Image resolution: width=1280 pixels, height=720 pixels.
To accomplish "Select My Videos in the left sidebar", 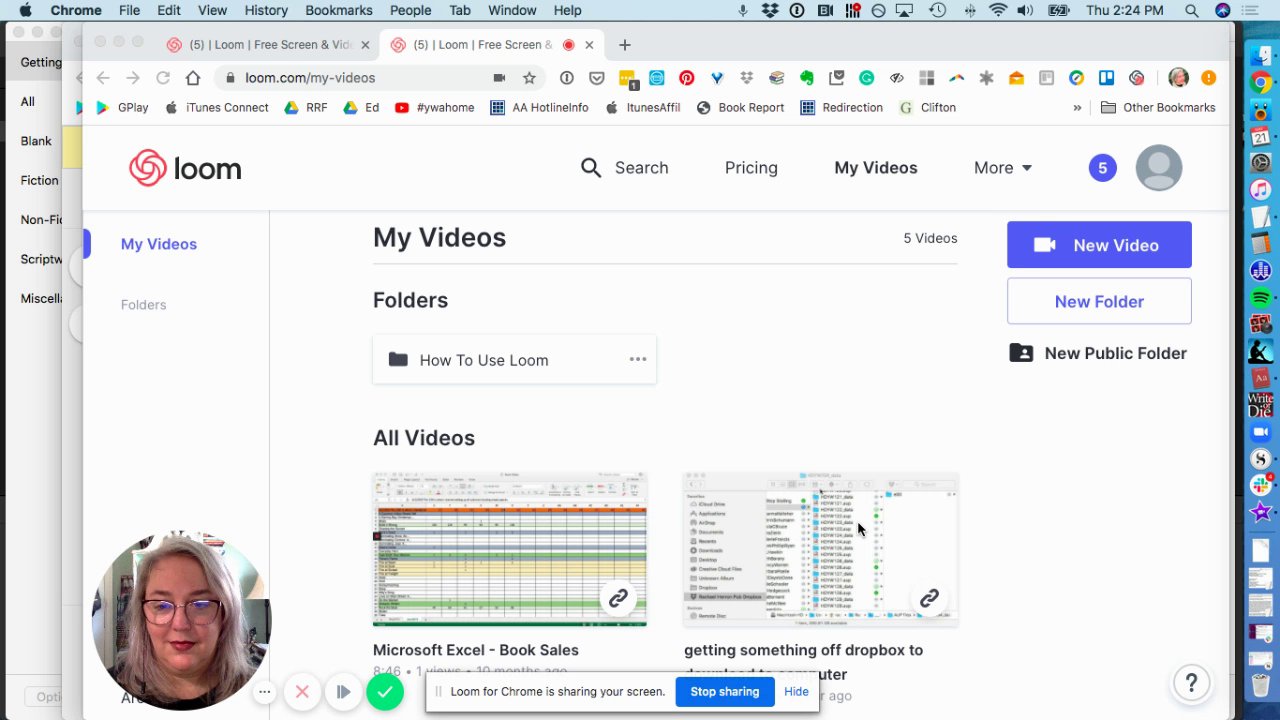I will [159, 244].
